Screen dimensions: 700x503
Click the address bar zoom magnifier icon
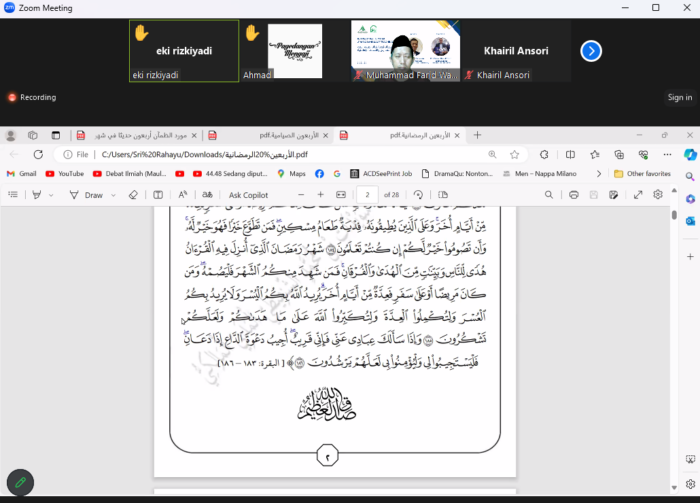tap(492, 154)
